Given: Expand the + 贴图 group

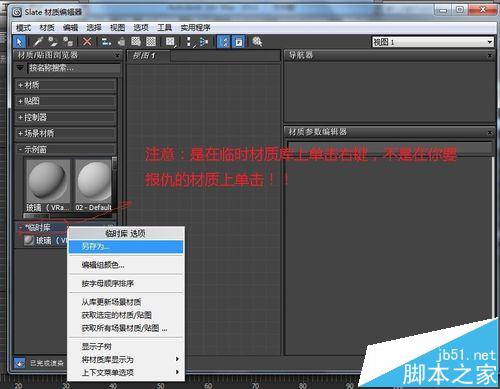Looking at the screenshot, I should [66, 101].
